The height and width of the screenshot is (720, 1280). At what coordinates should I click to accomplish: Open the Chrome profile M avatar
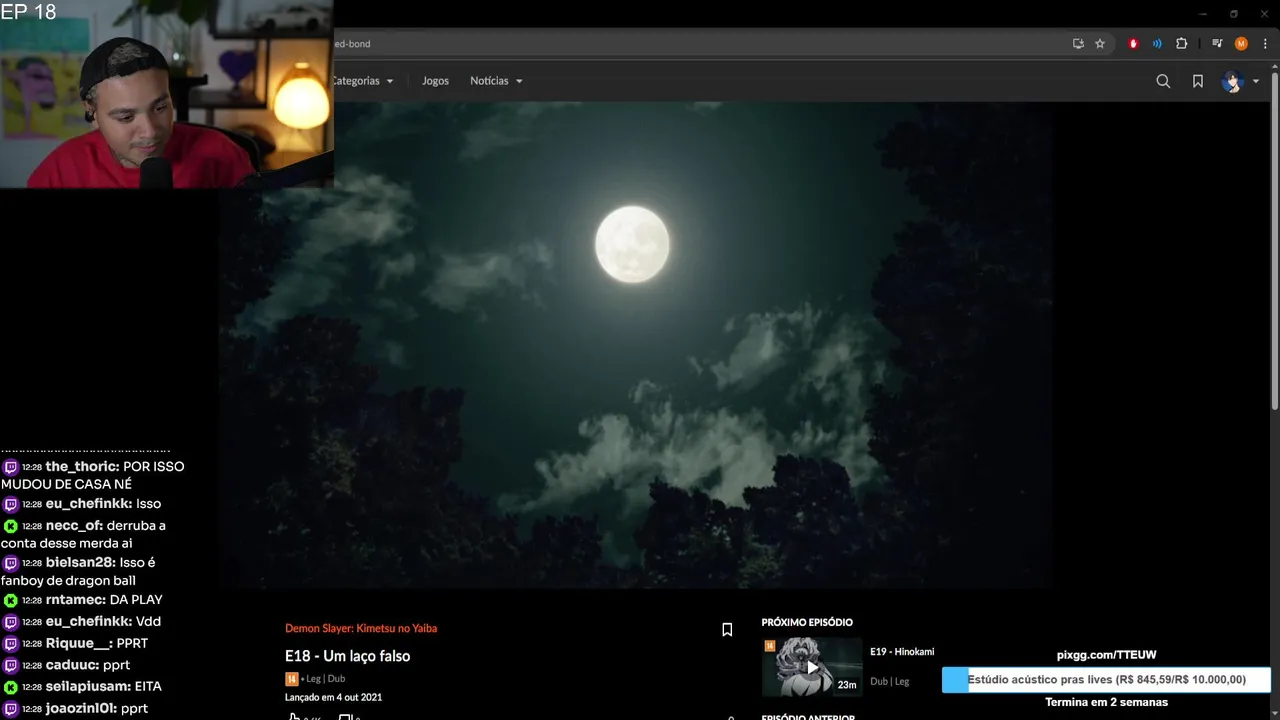tap(1241, 44)
